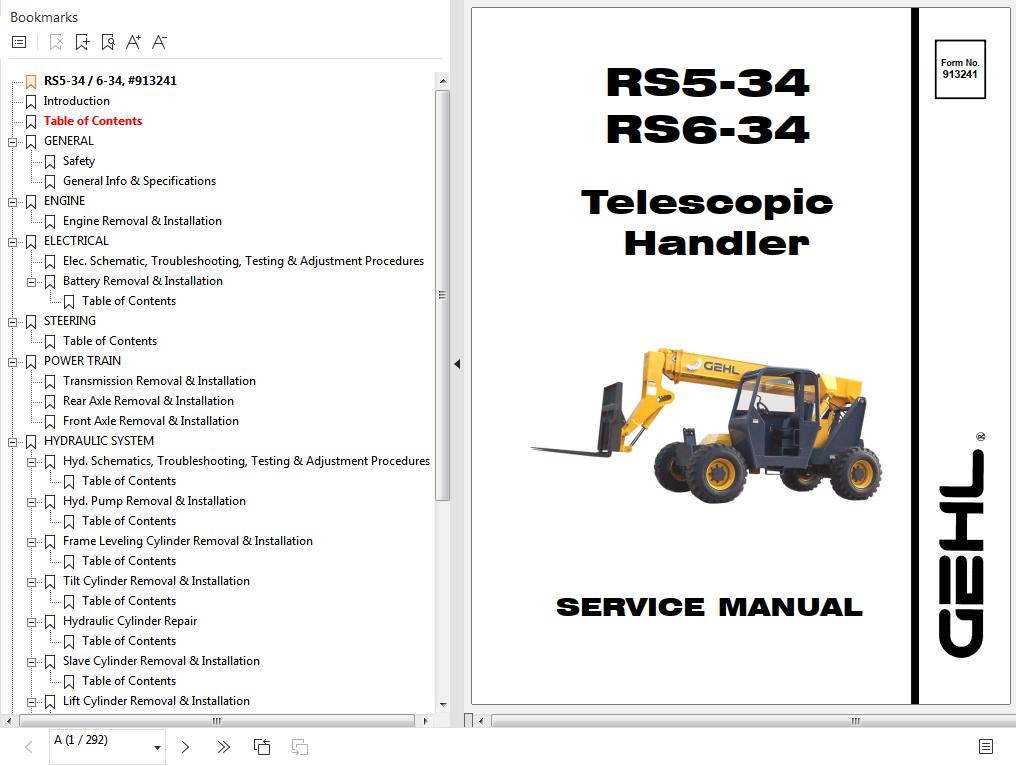Screen dimensions: 1016x766
Task: Click the SERVICE MANUAL title text
Action: tap(709, 607)
